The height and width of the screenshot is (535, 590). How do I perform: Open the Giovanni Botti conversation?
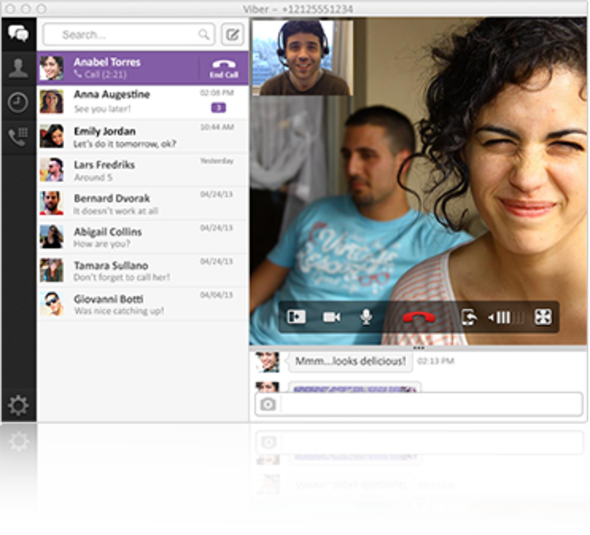pos(143,304)
